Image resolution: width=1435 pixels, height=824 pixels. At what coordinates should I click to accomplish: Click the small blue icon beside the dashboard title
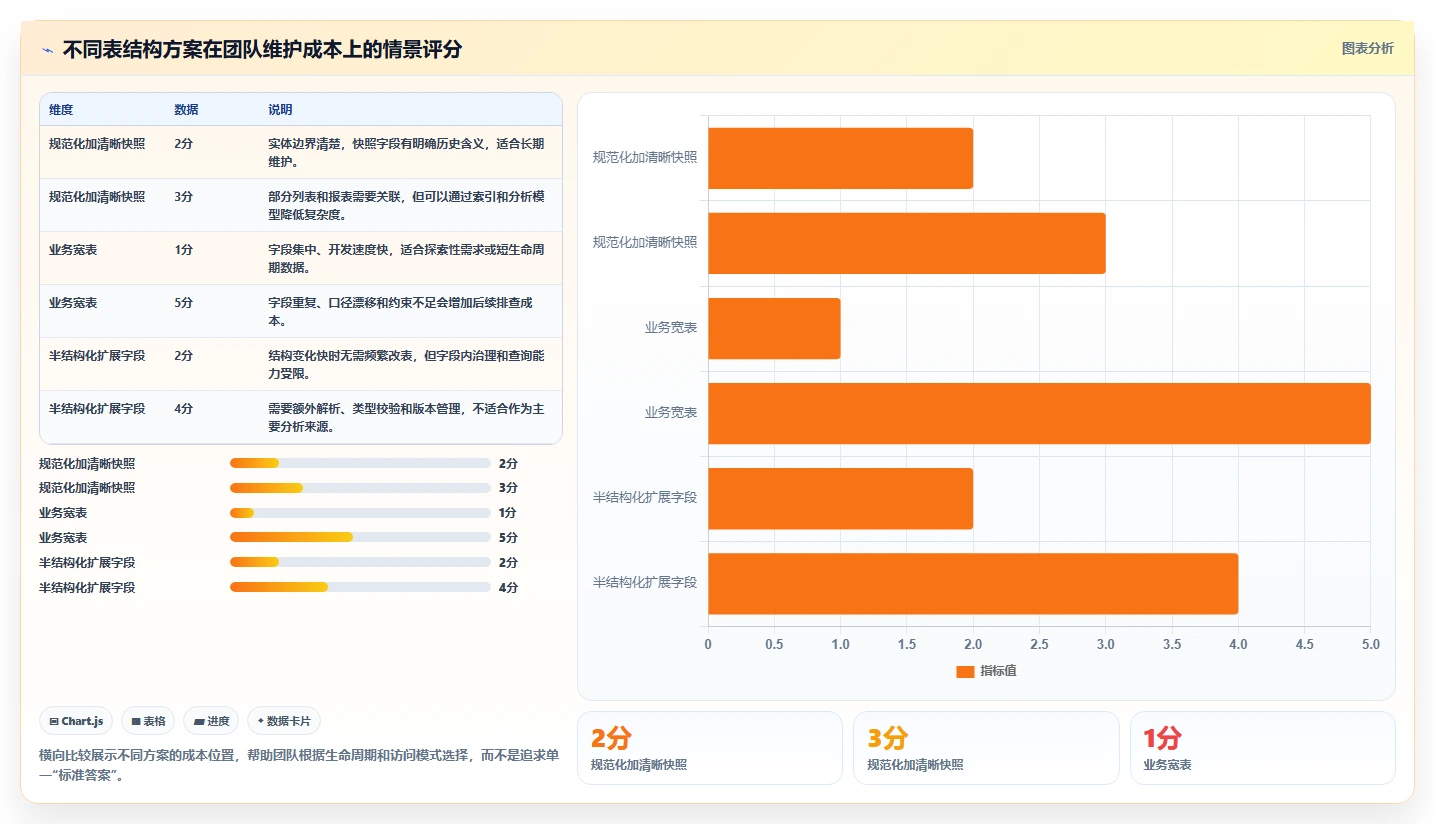click(x=48, y=50)
